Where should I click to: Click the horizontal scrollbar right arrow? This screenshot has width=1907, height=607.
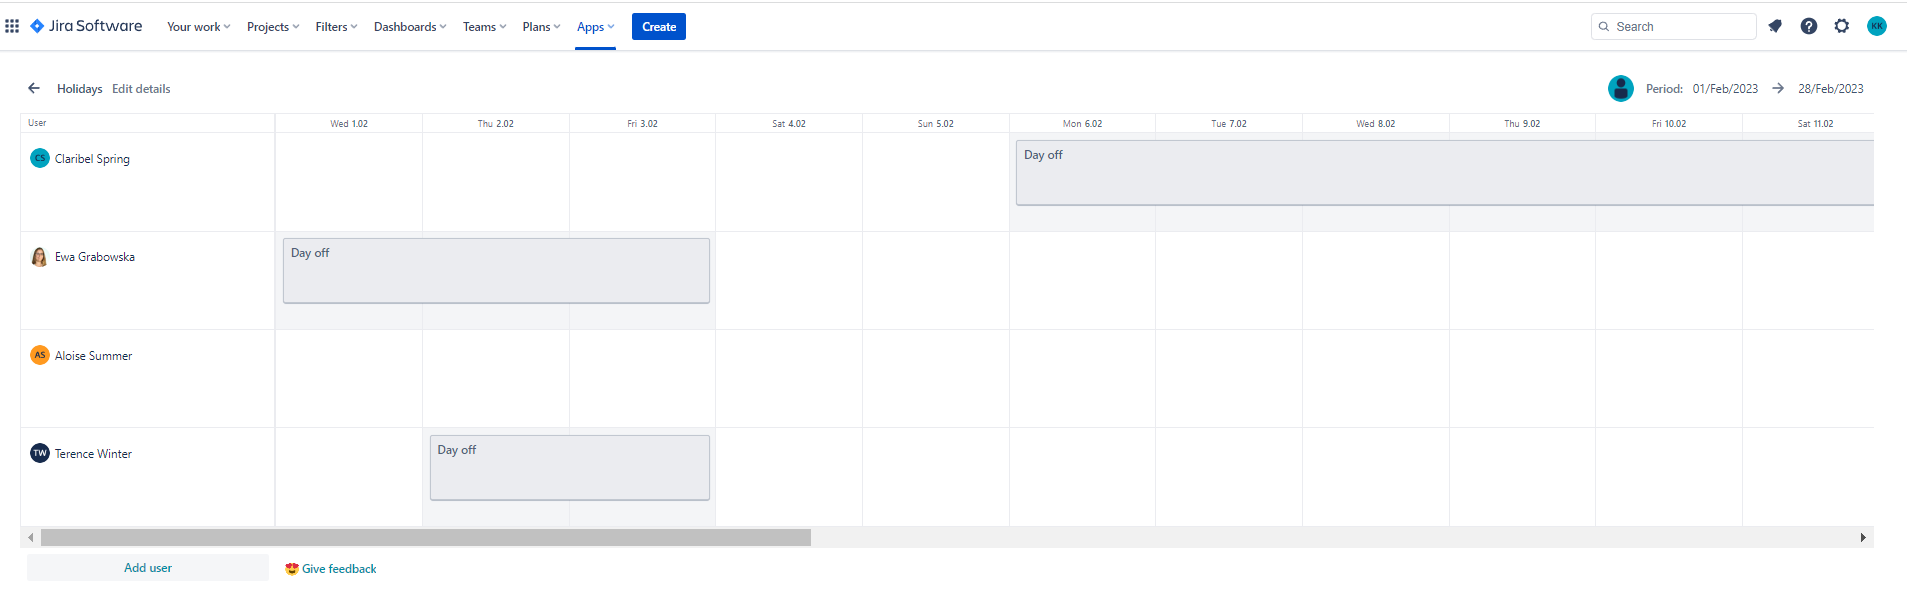coord(1863,537)
